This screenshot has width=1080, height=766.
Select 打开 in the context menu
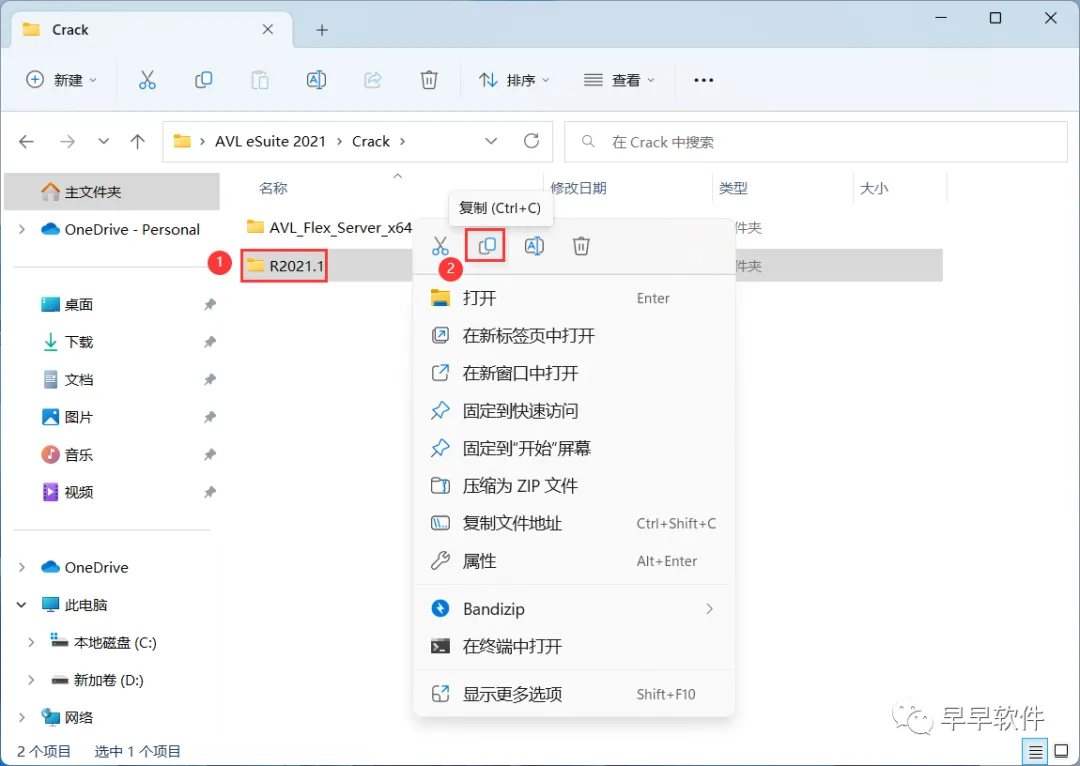coord(573,298)
